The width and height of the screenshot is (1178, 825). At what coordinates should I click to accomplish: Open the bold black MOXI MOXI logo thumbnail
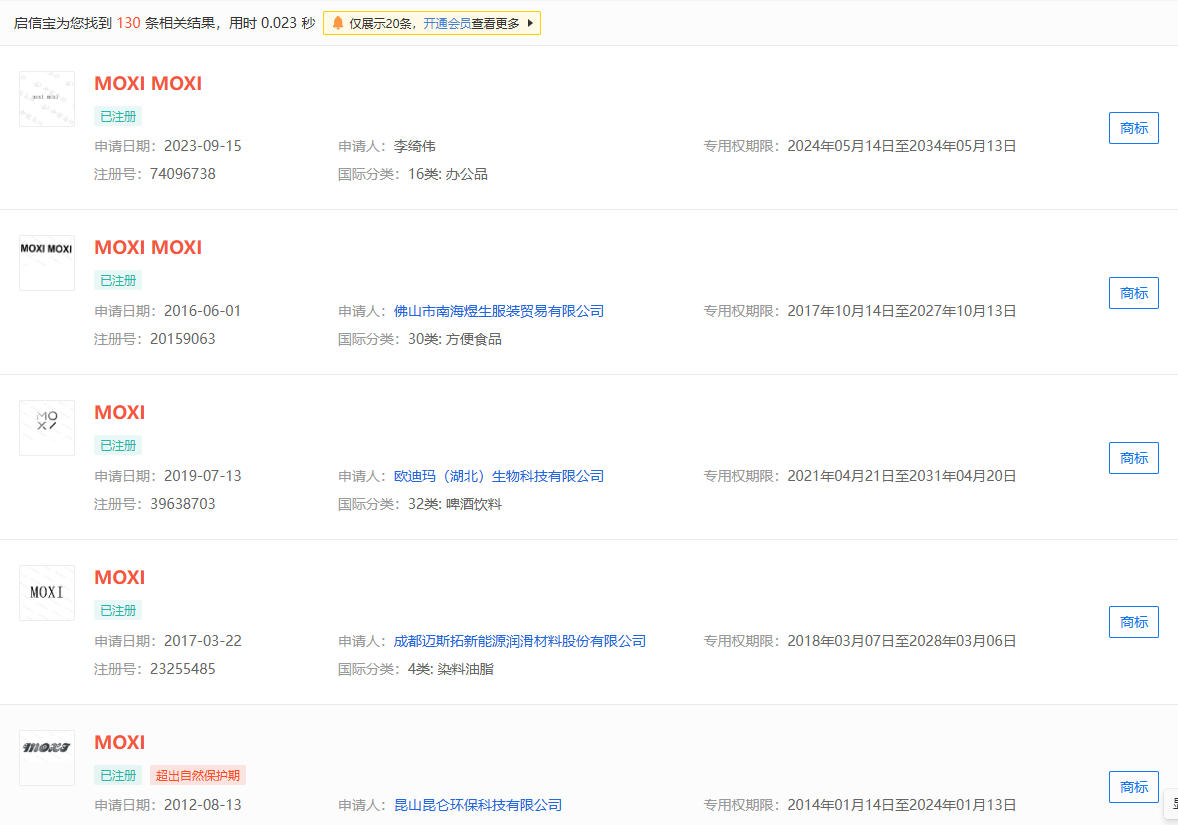click(x=47, y=263)
